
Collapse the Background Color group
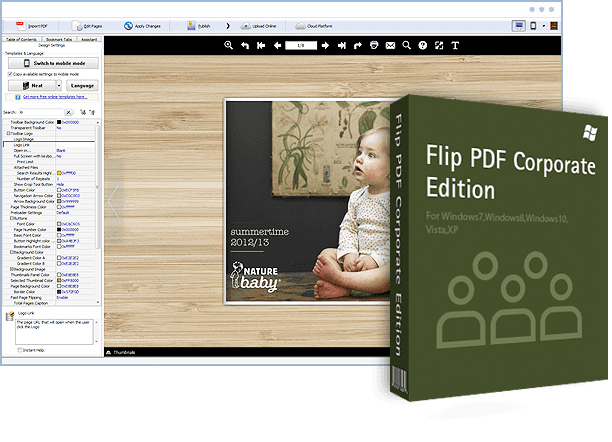pyautogui.click(x=12, y=252)
